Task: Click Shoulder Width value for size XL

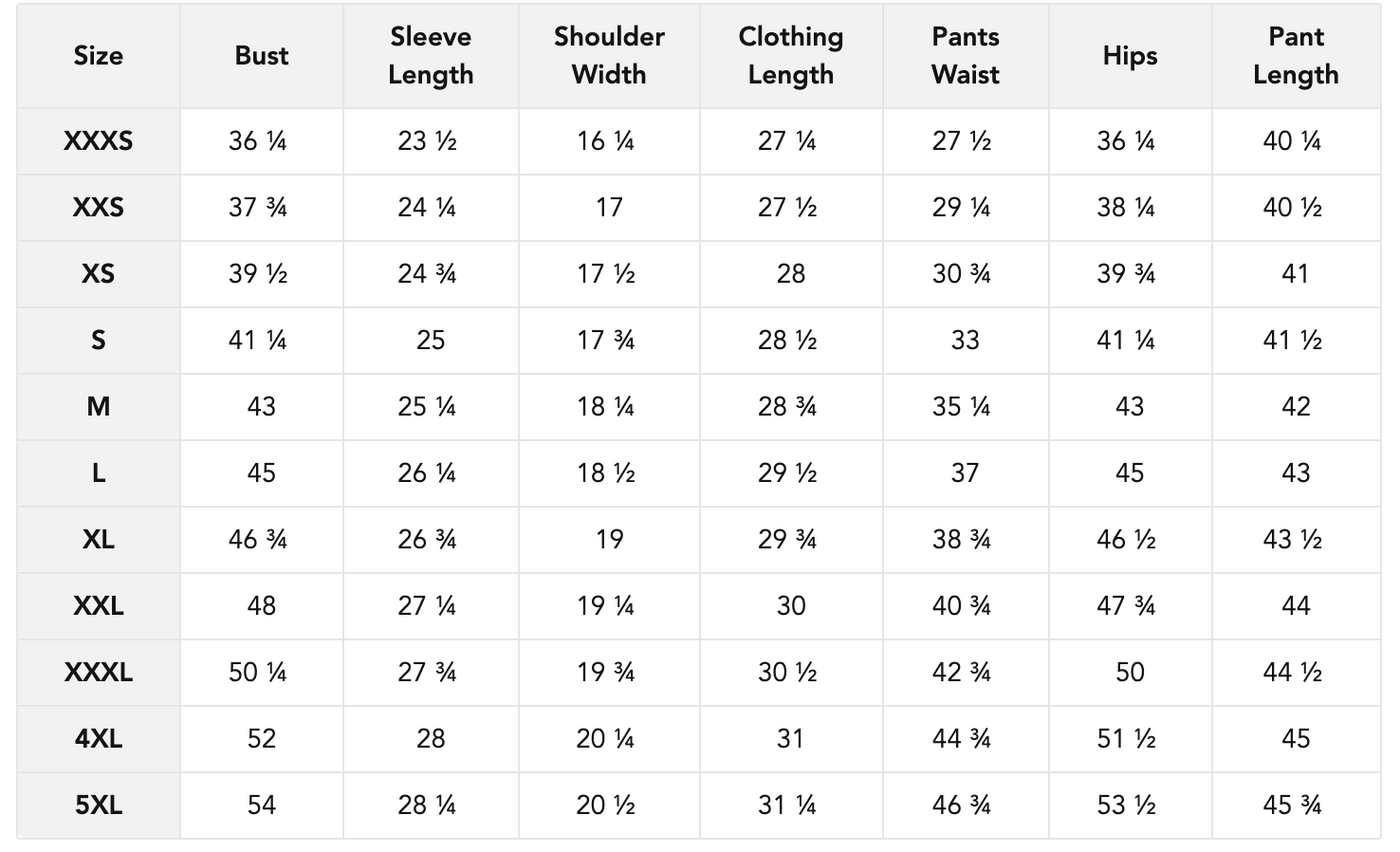Action: click(609, 540)
